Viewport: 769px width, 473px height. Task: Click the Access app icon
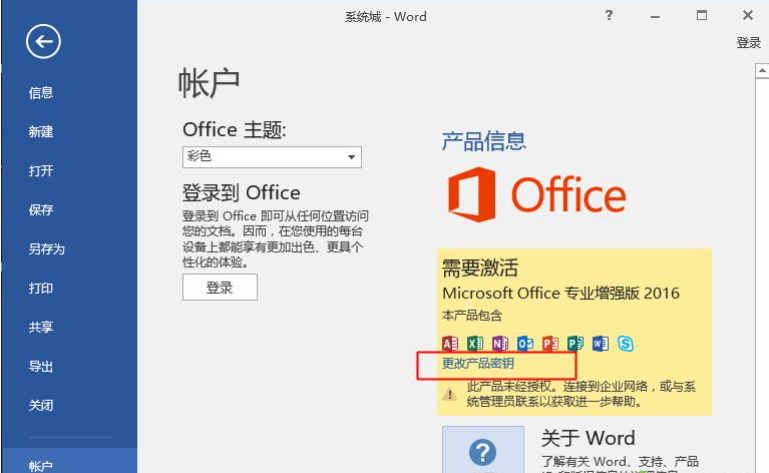click(x=450, y=344)
